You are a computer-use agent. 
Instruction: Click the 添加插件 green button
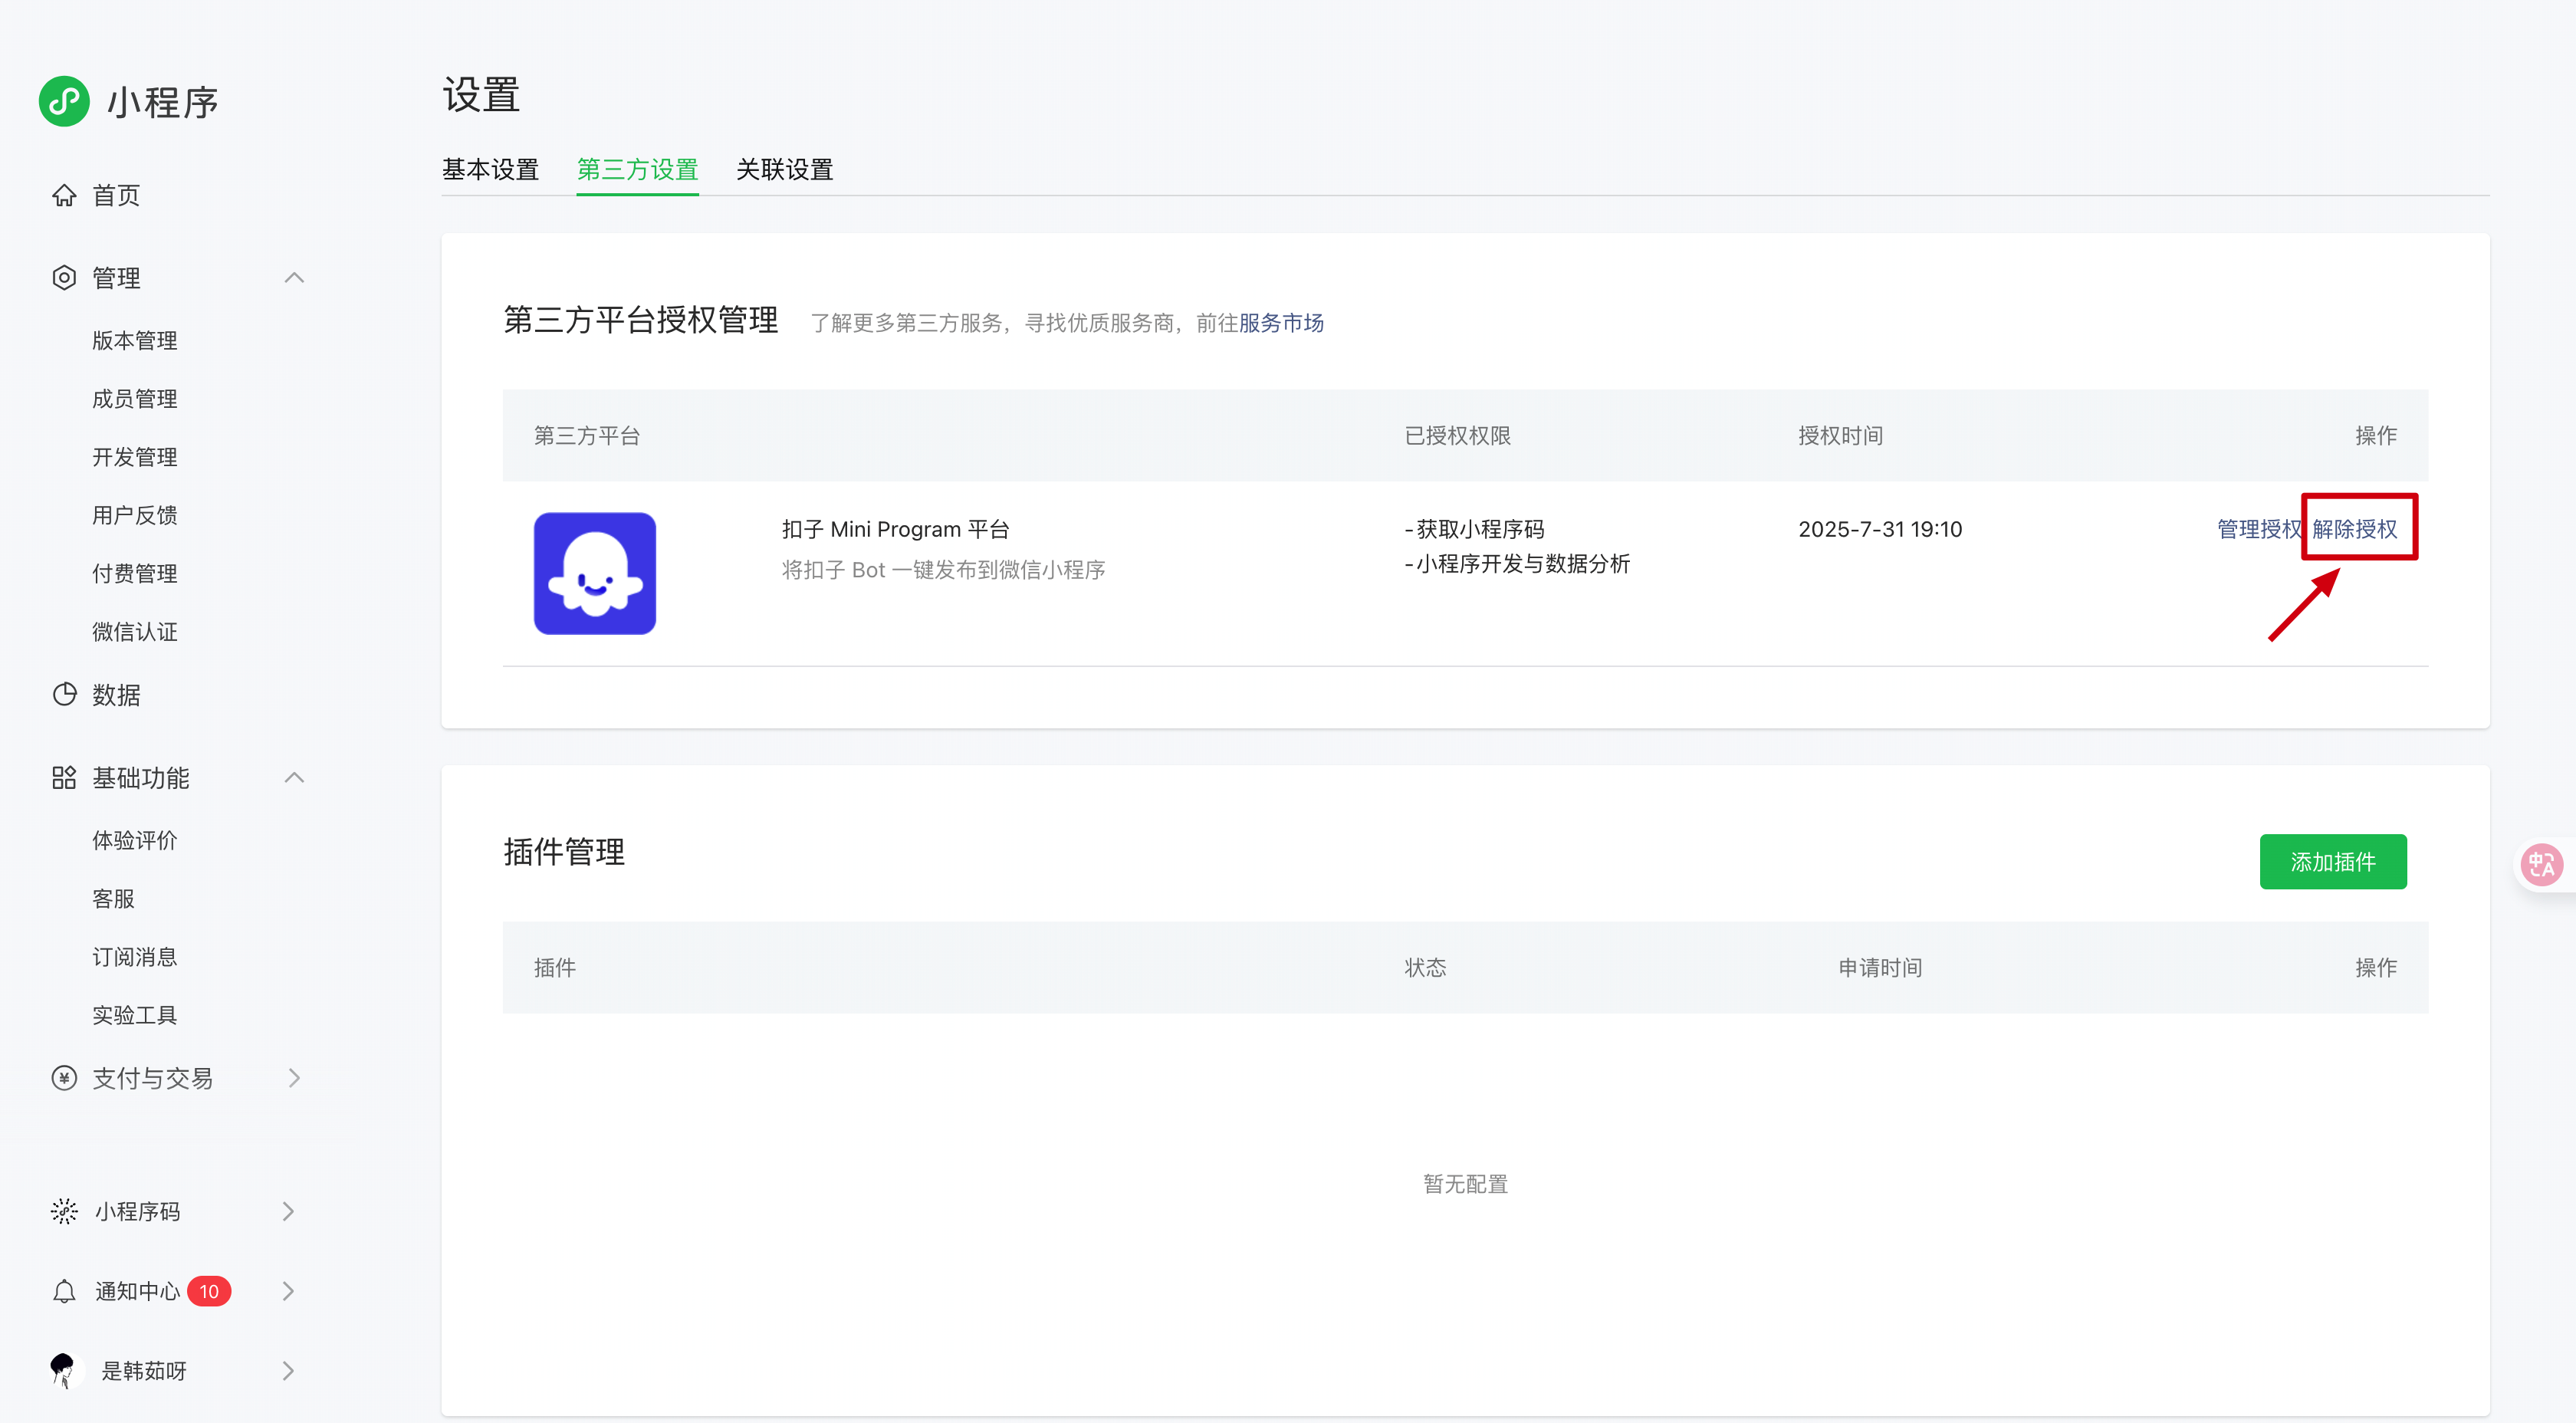point(2332,861)
